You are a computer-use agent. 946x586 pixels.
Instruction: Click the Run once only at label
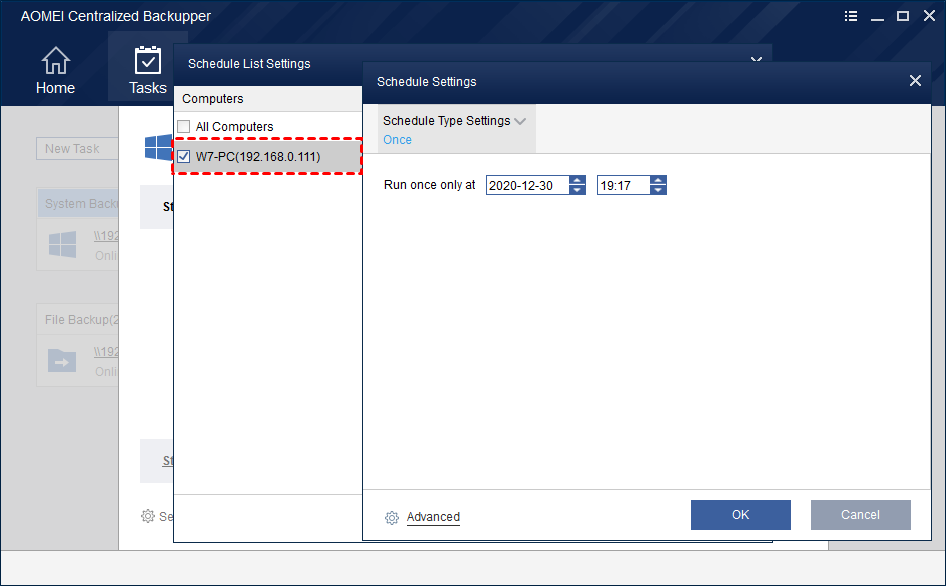(x=430, y=185)
